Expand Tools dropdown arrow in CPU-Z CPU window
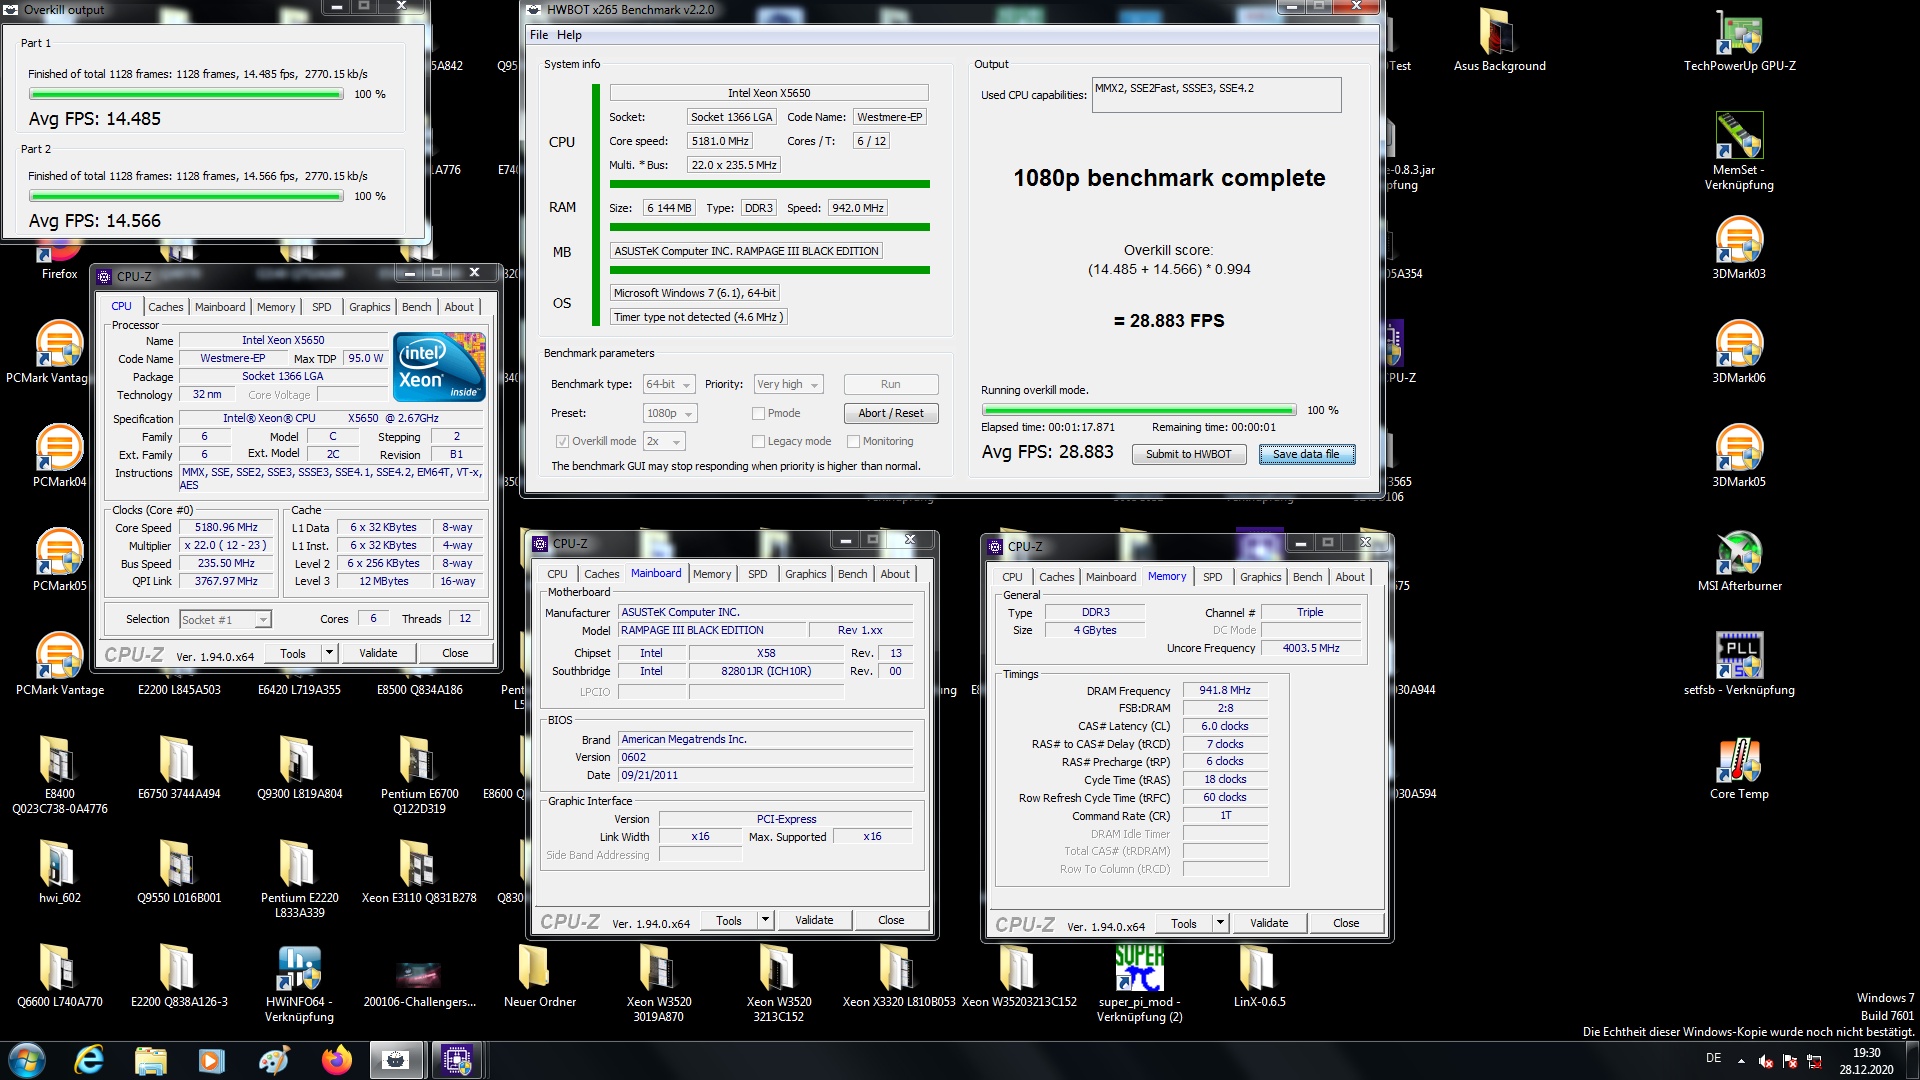The width and height of the screenshot is (1920, 1080). pyautogui.click(x=328, y=653)
